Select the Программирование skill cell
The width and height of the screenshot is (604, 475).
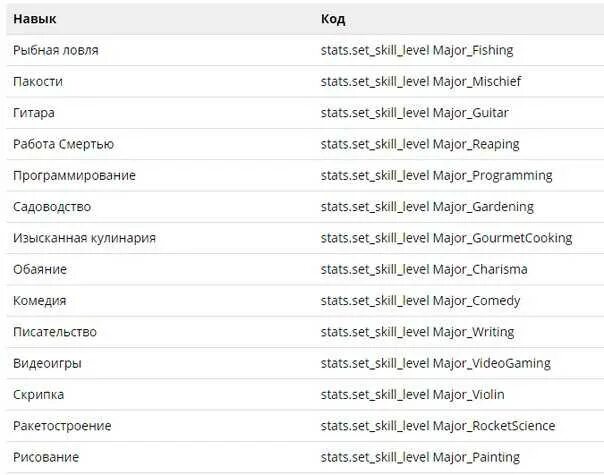tap(74, 176)
